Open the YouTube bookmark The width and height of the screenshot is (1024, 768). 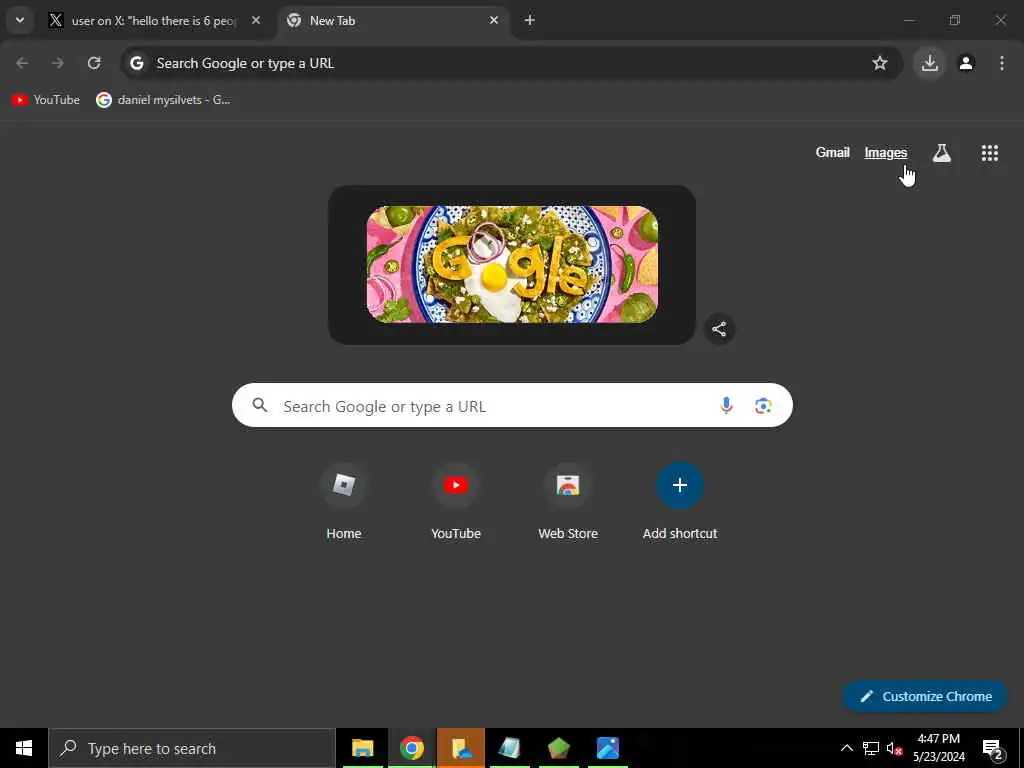pos(46,100)
